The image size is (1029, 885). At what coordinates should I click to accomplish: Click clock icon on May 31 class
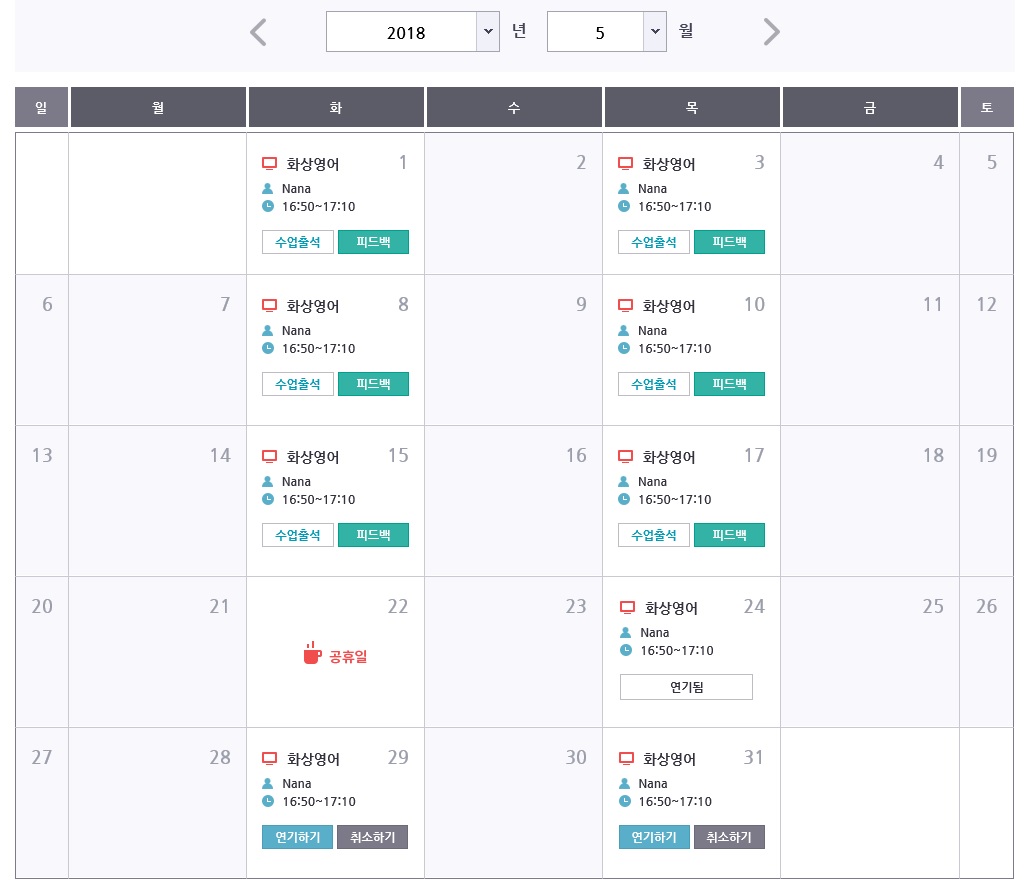click(624, 801)
